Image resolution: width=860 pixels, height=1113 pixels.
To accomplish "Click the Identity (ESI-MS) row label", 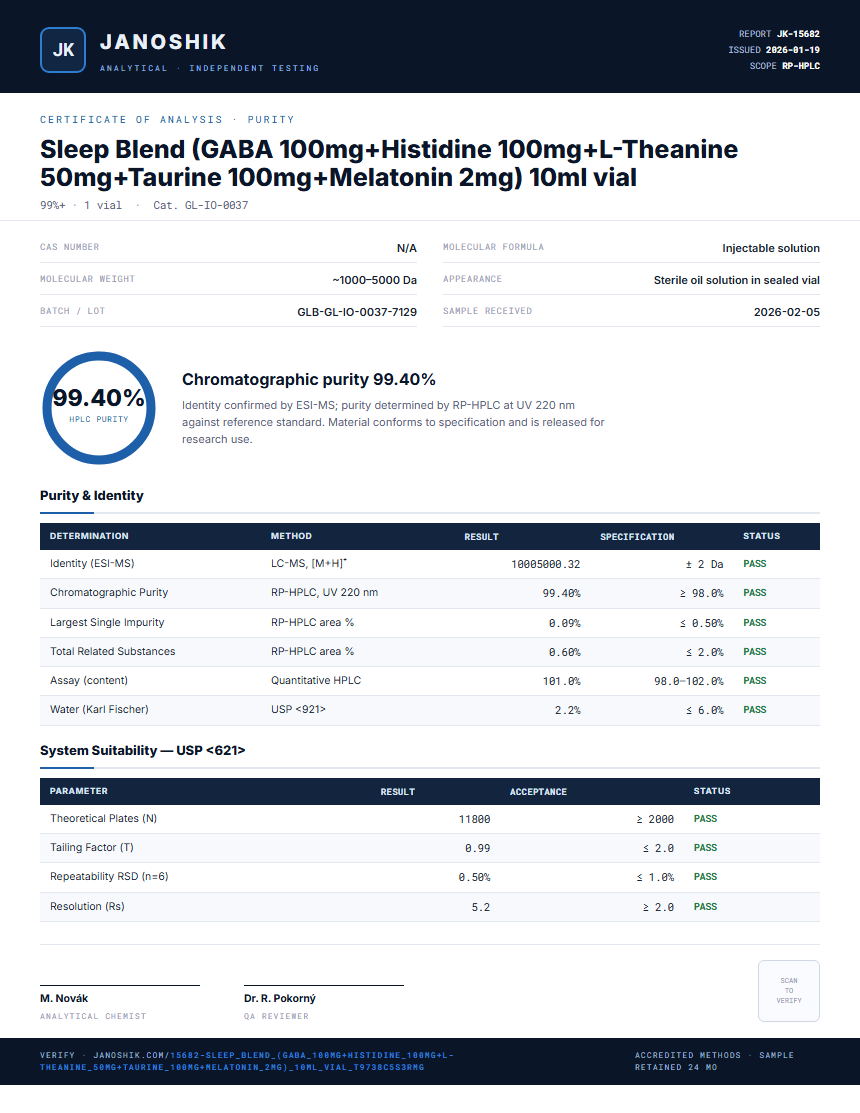I will pyautogui.click(x=92, y=564).
